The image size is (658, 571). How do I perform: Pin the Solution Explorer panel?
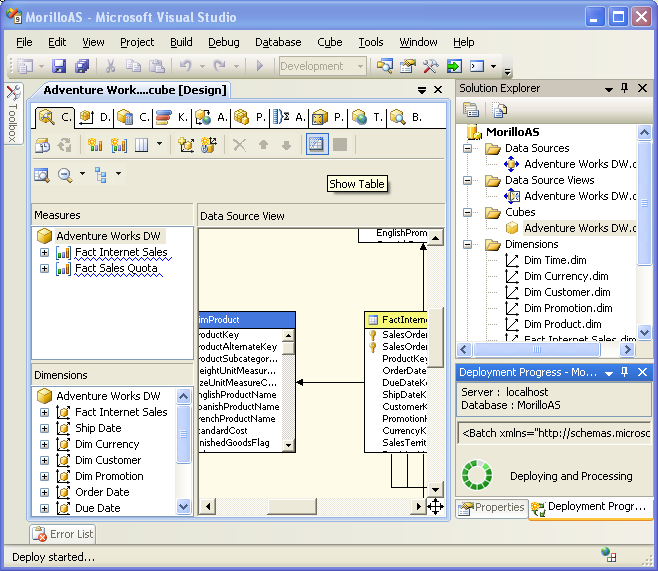pos(624,89)
